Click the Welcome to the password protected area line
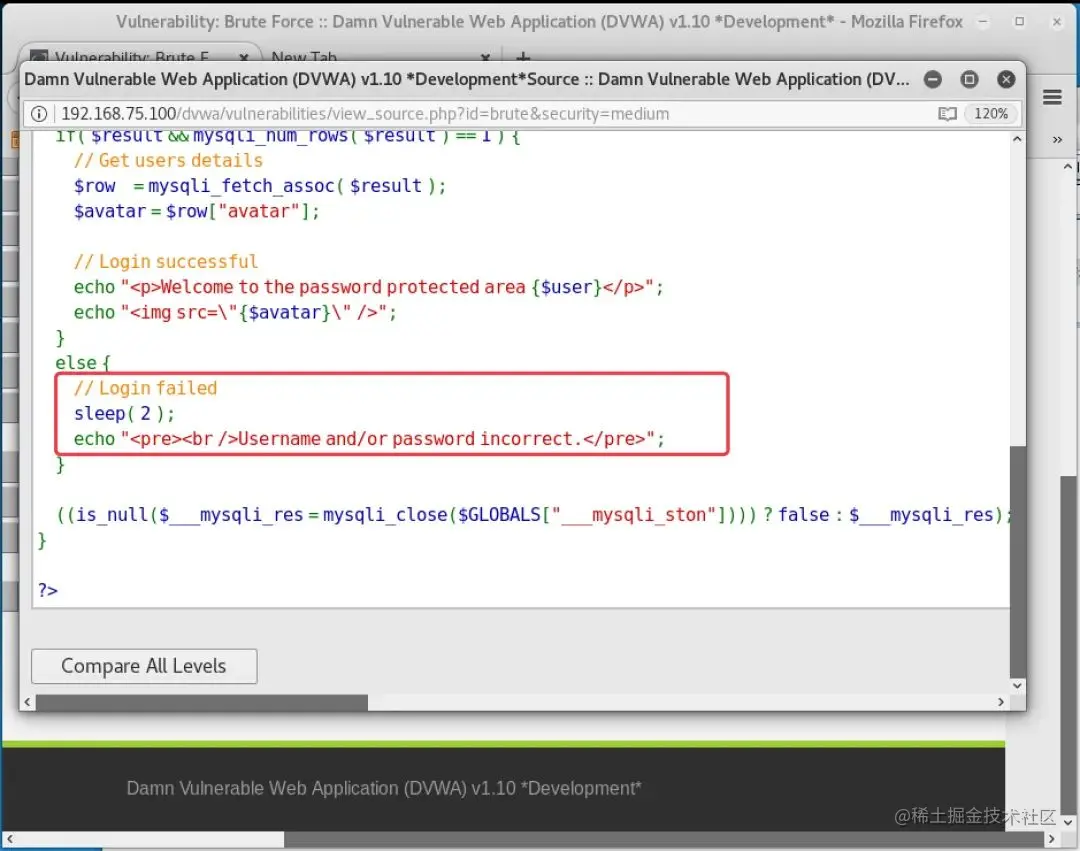 point(368,287)
